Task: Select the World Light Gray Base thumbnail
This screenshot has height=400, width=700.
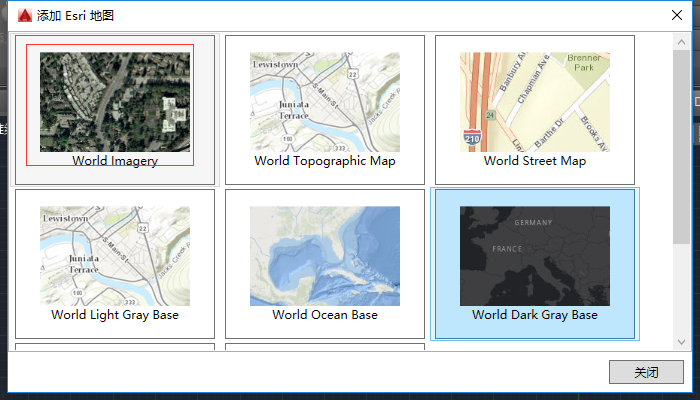Action: (x=115, y=256)
